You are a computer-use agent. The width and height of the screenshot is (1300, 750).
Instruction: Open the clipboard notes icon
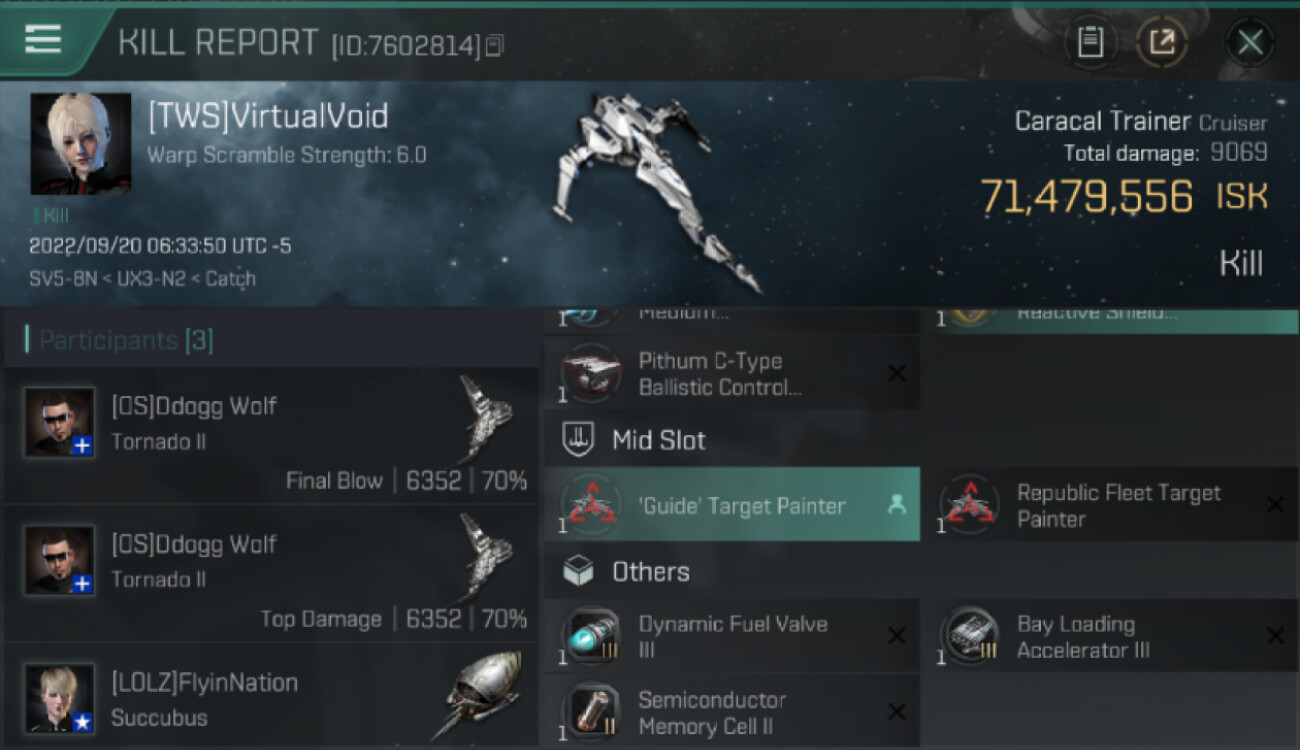pos(1090,42)
